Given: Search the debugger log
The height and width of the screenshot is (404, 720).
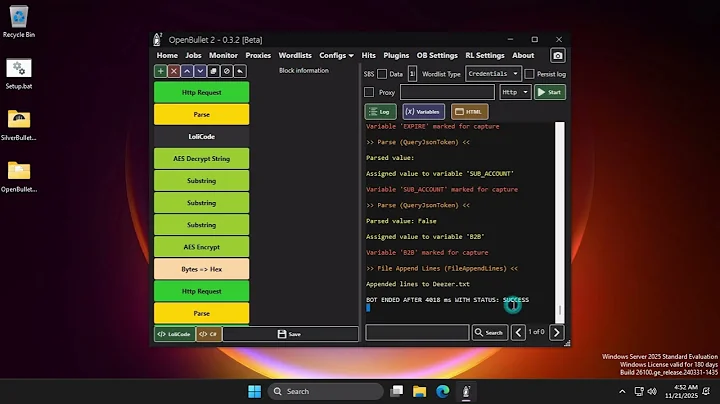Looking at the screenshot, I should click(489, 332).
